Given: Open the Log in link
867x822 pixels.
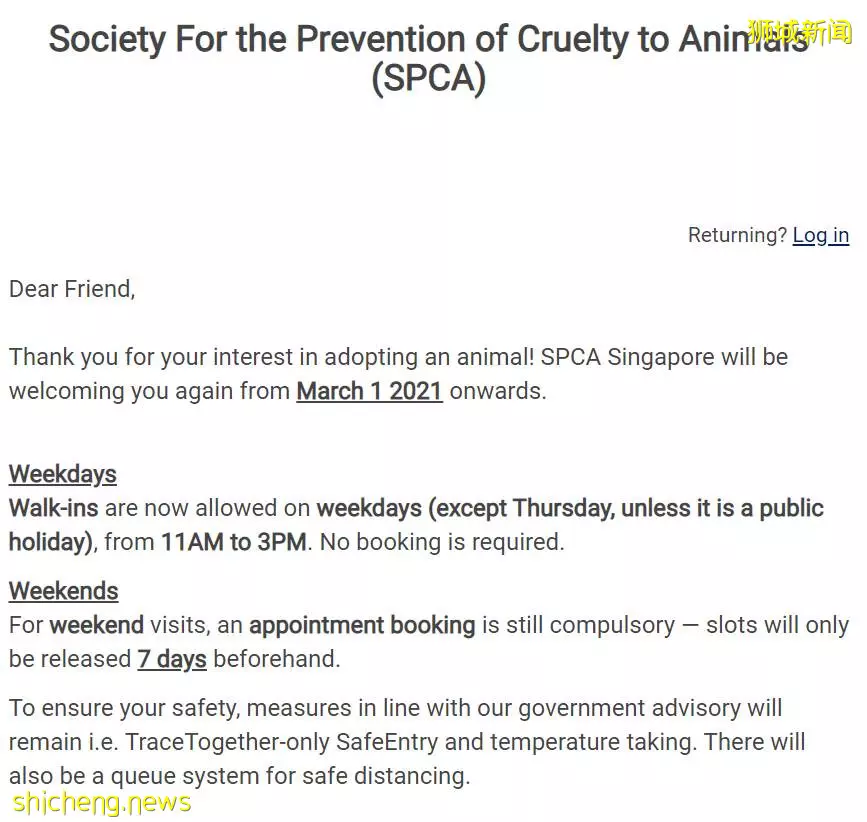Looking at the screenshot, I should (x=821, y=235).
